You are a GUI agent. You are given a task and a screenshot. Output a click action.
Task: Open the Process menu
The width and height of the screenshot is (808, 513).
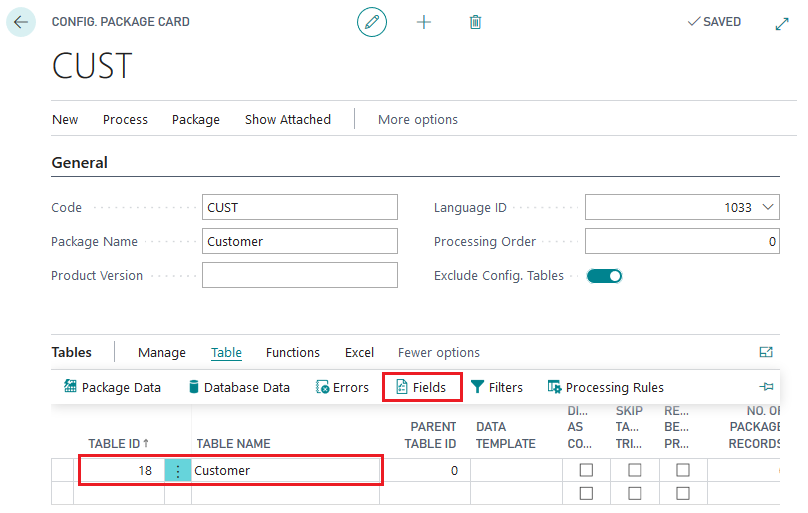coord(125,119)
